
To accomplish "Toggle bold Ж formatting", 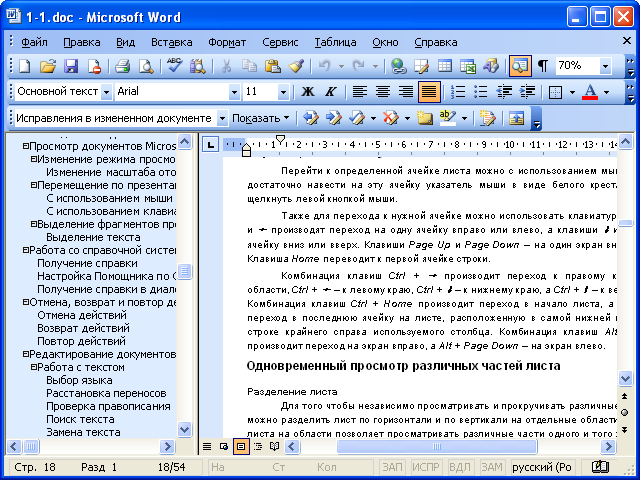I will (307, 91).
